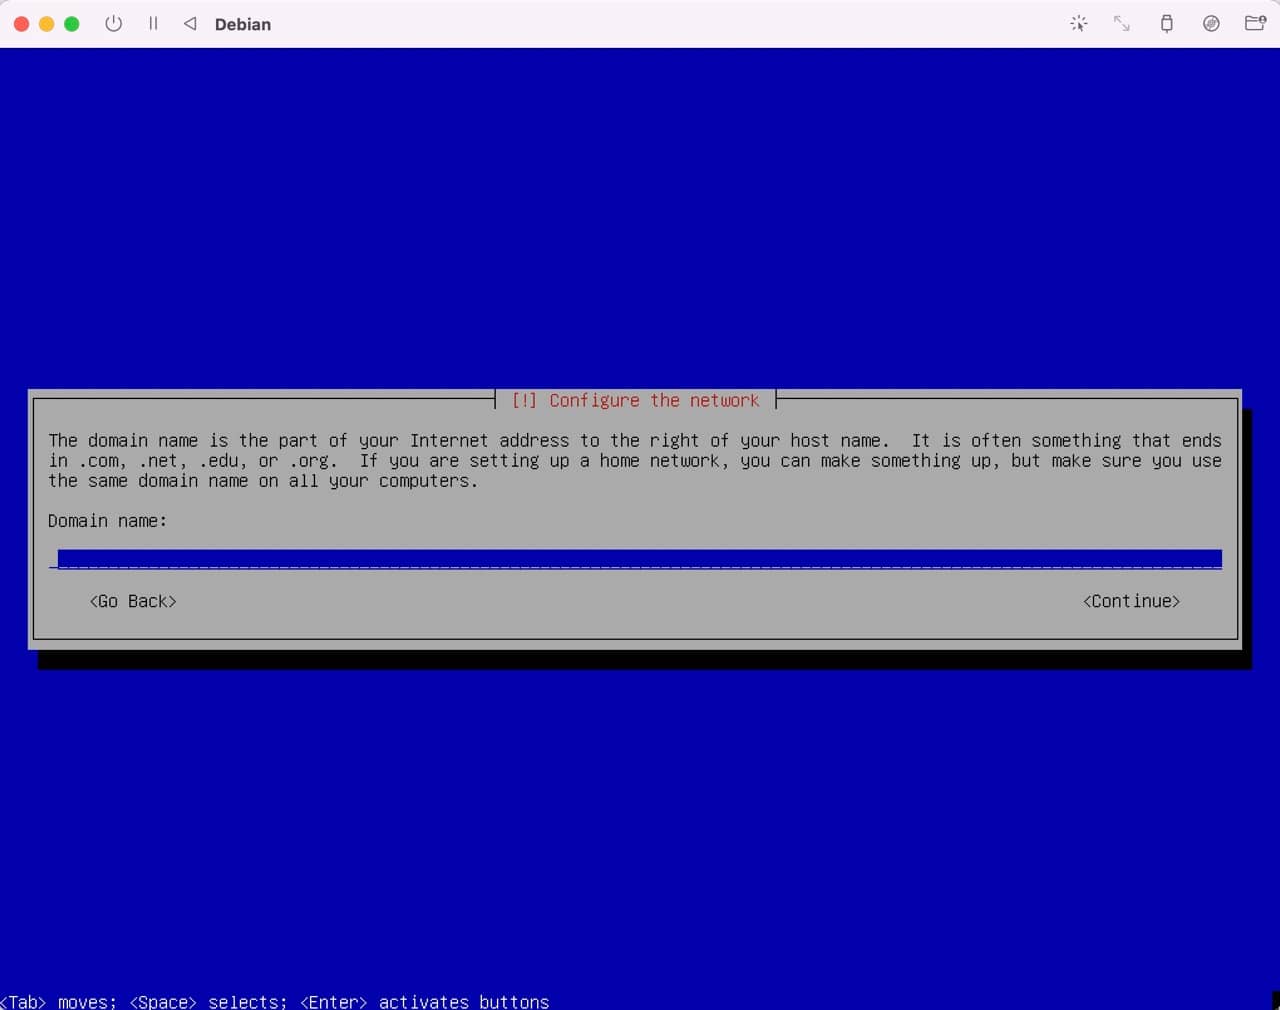Close the Debian VM window
Viewport: 1280px width, 1010px height.
[x=21, y=24]
